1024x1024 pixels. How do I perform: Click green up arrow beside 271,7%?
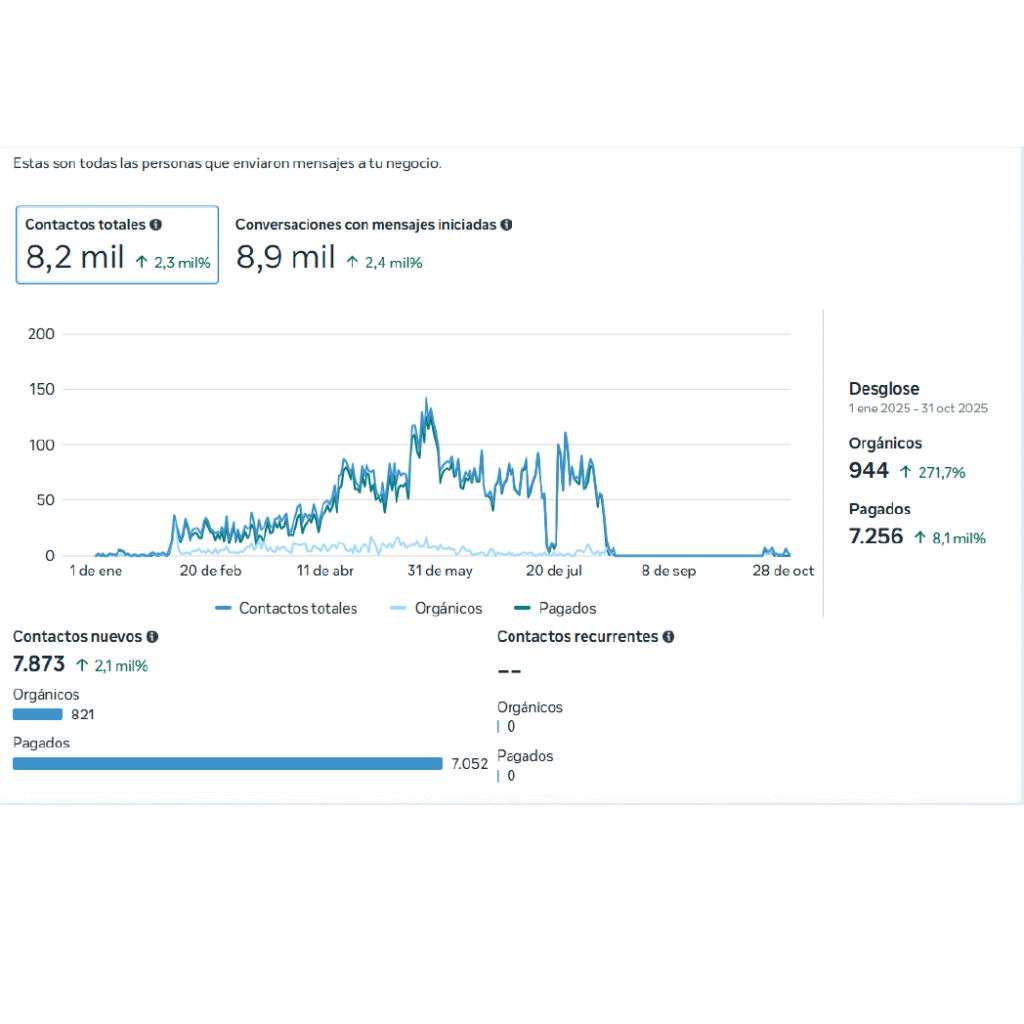(x=905, y=472)
